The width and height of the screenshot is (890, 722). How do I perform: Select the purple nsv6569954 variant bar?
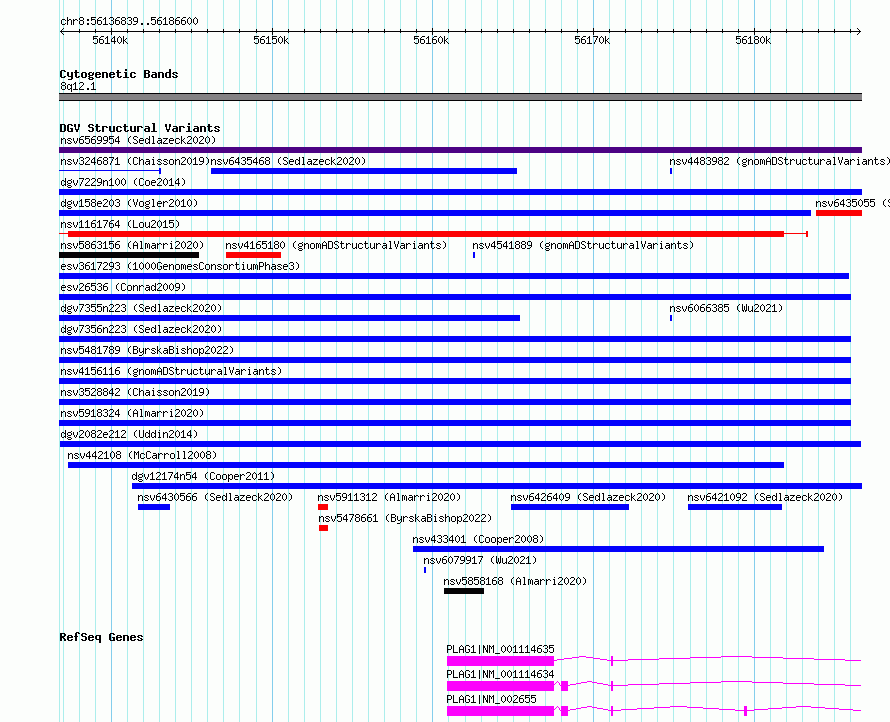[x=460, y=150]
